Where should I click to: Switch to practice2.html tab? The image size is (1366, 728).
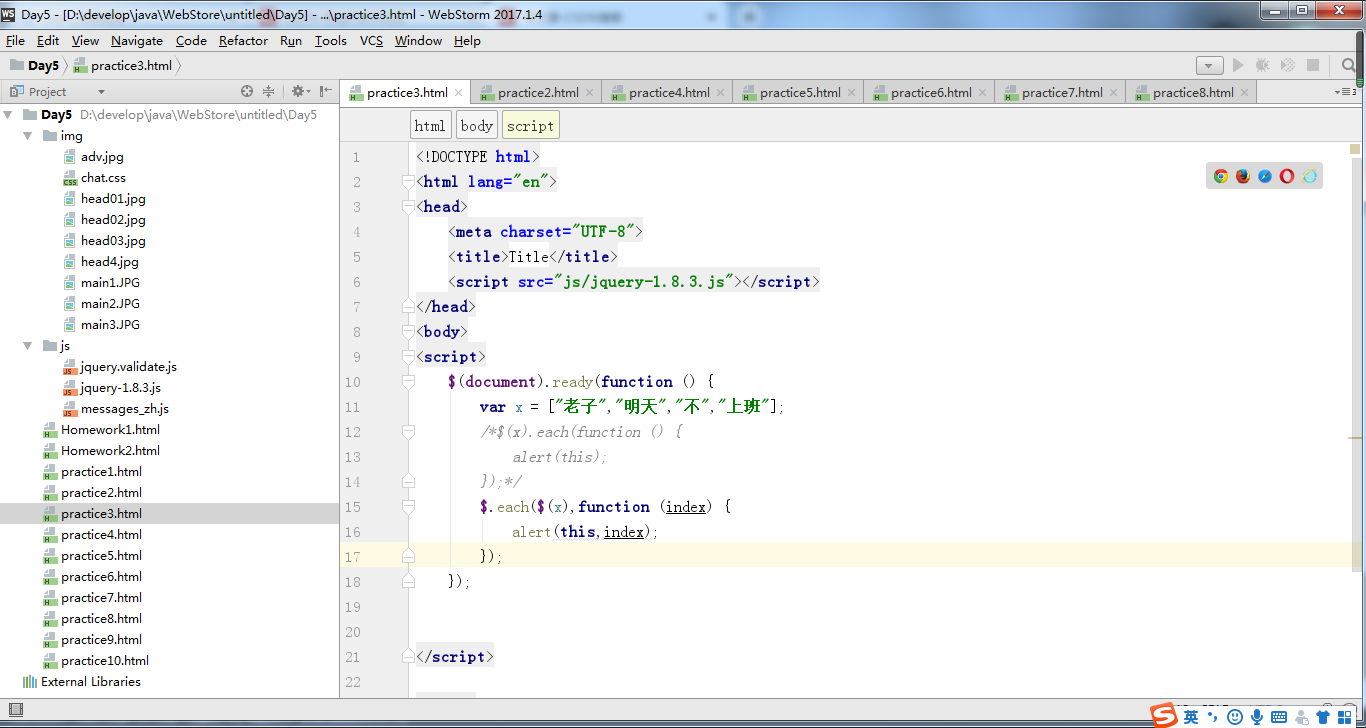pos(538,92)
